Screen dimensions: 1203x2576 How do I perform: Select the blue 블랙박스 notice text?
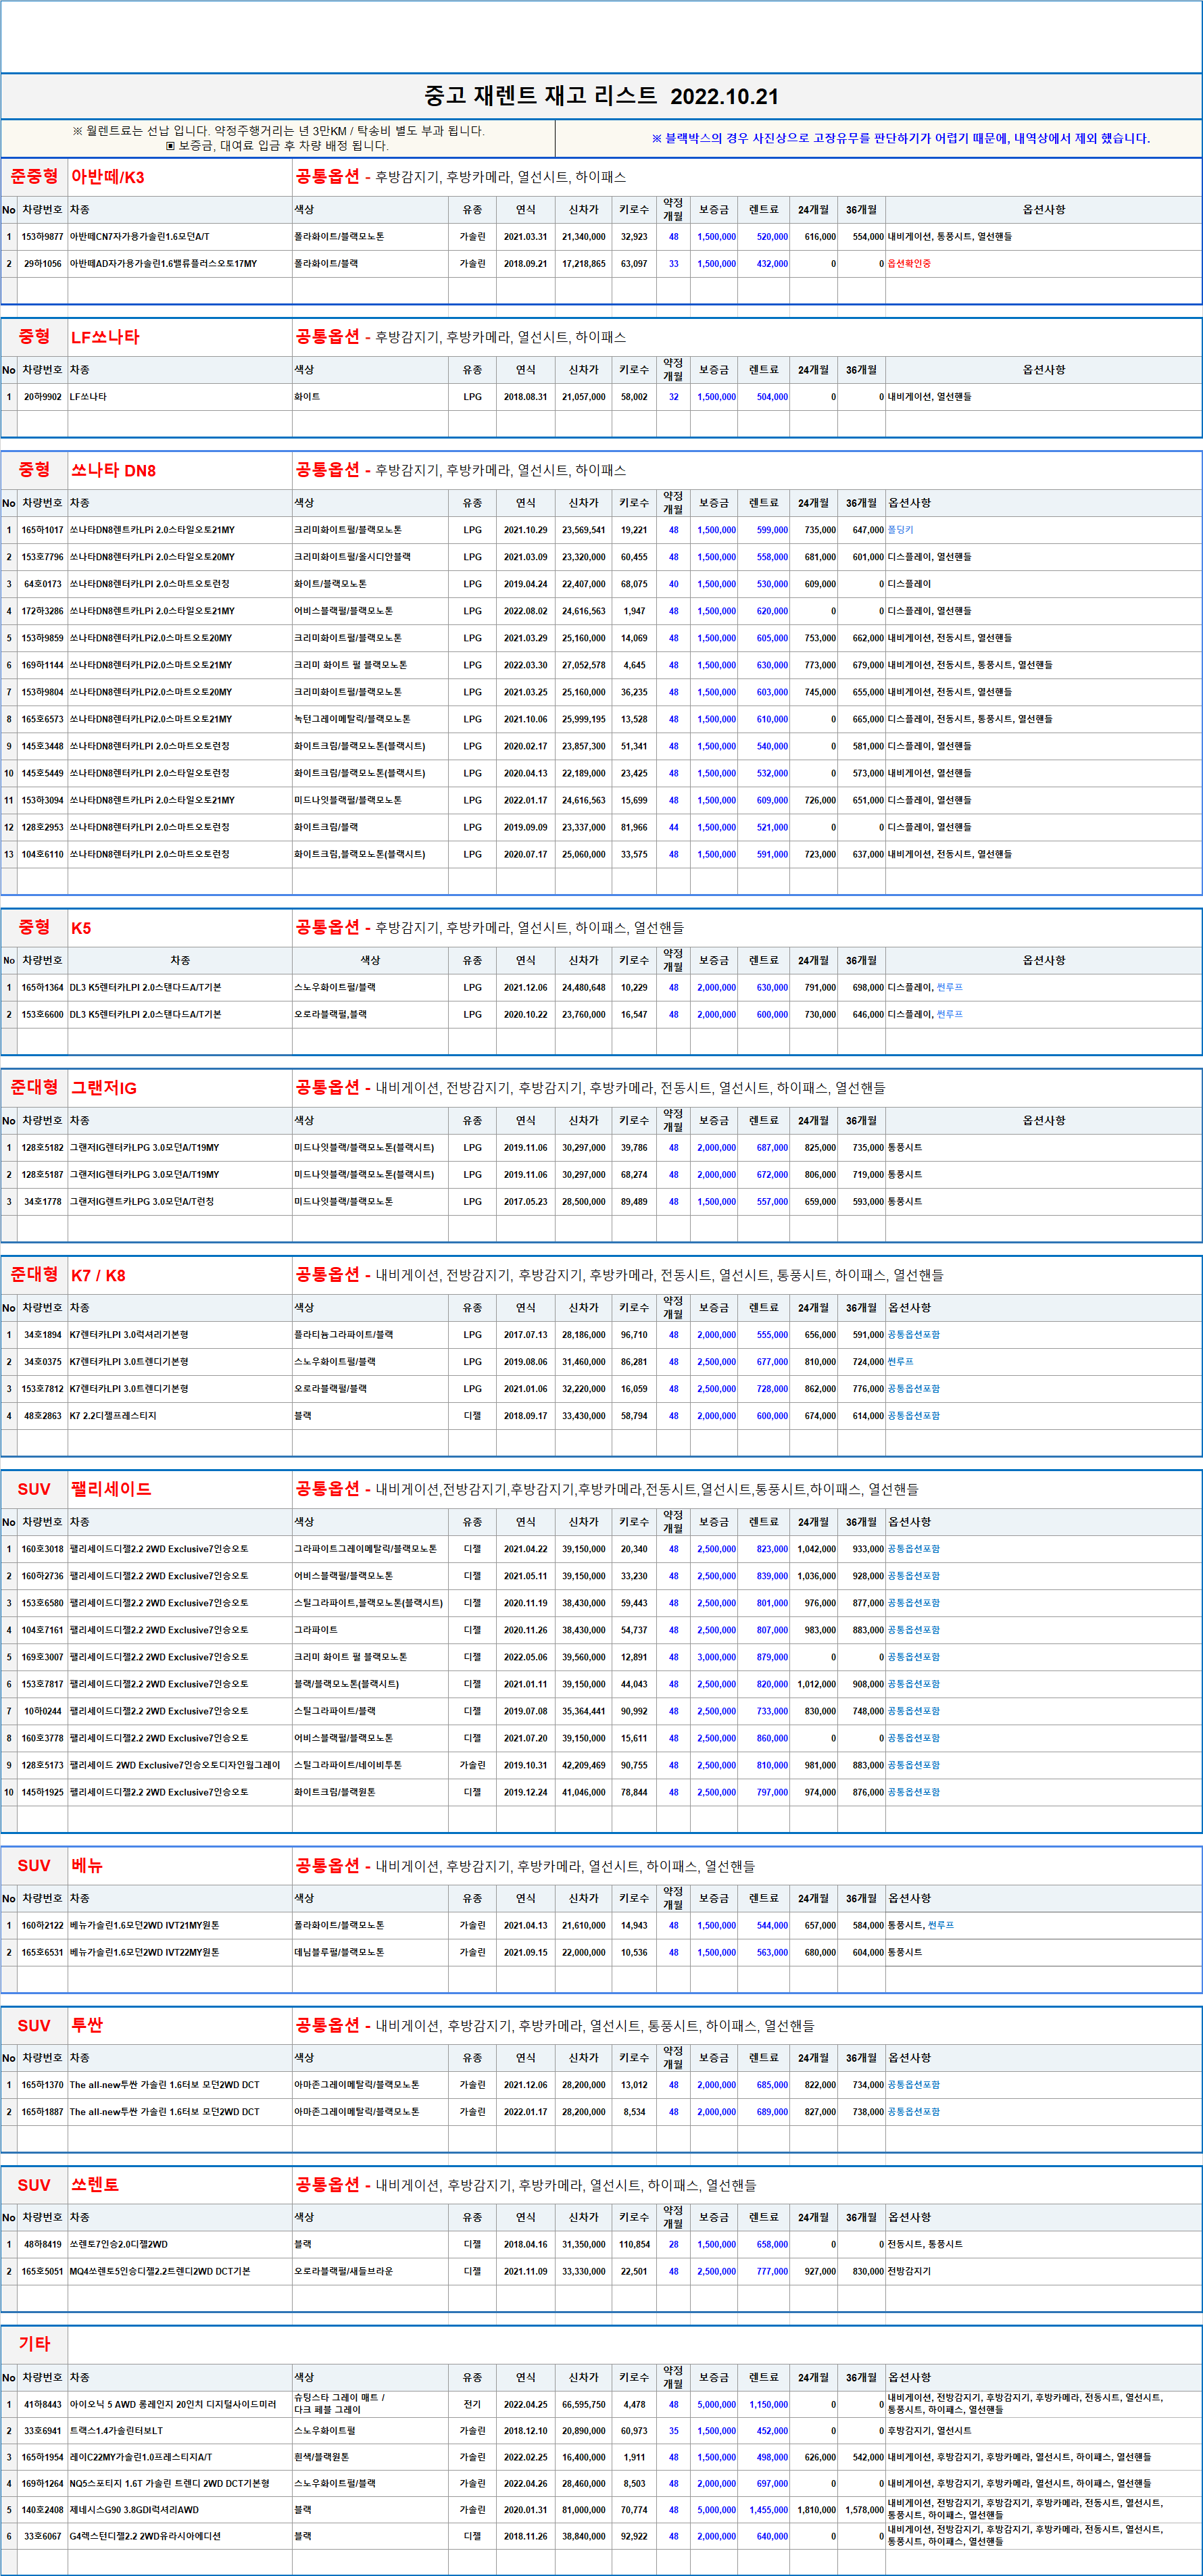[x=900, y=139]
